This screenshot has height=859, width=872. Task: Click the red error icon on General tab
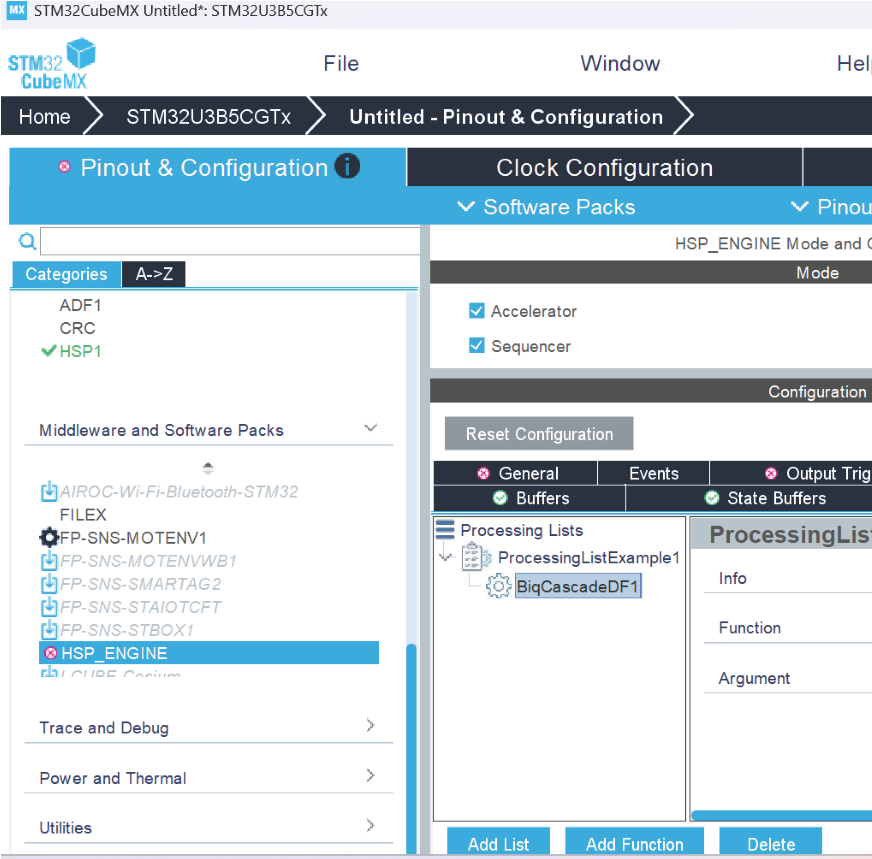(x=483, y=473)
